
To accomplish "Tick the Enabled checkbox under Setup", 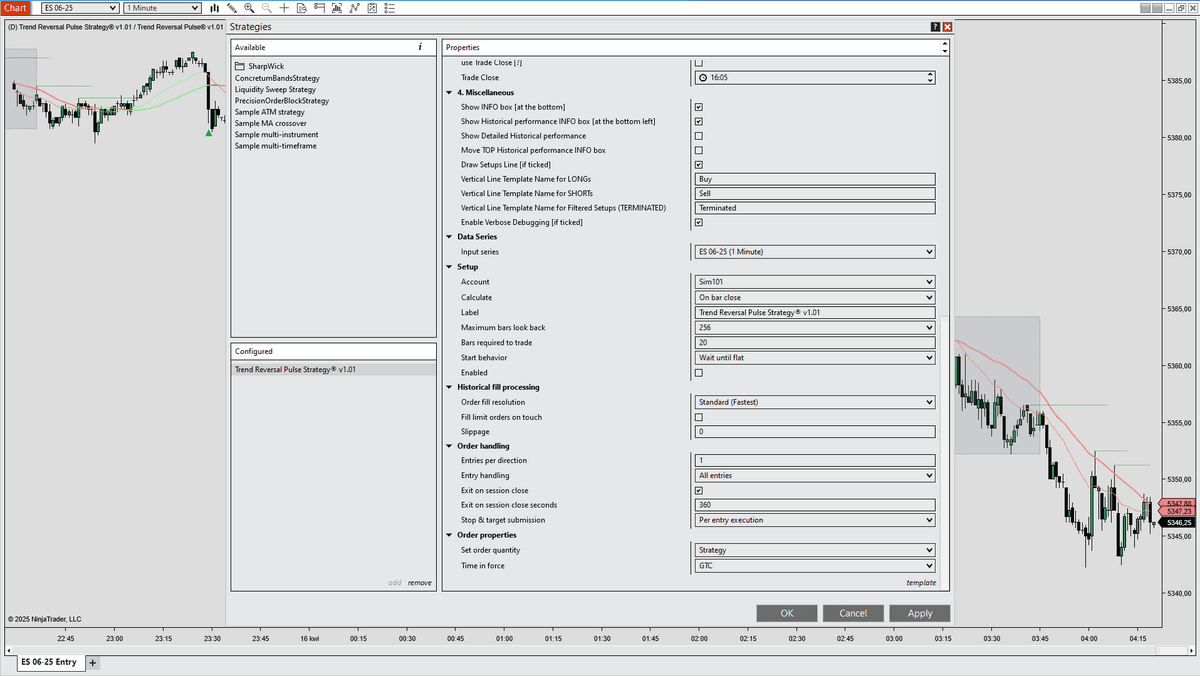I will (x=698, y=373).
